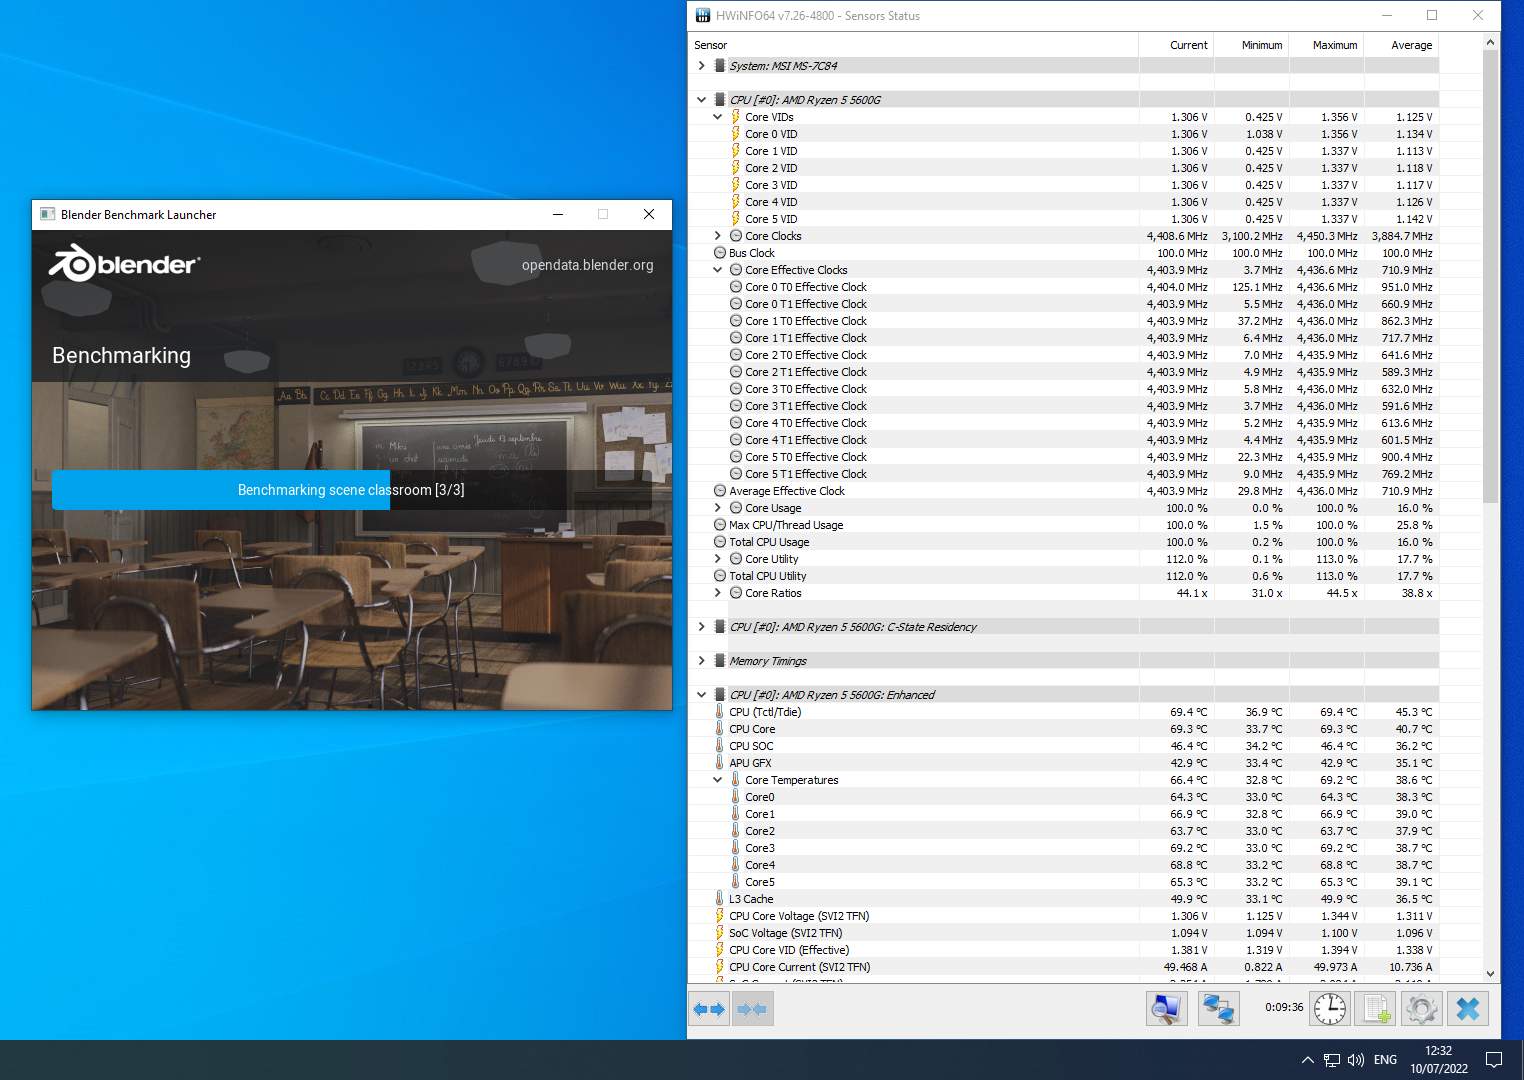Click the Sensor column header
Image resolution: width=1524 pixels, height=1080 pixels.
tap(913, 45)
